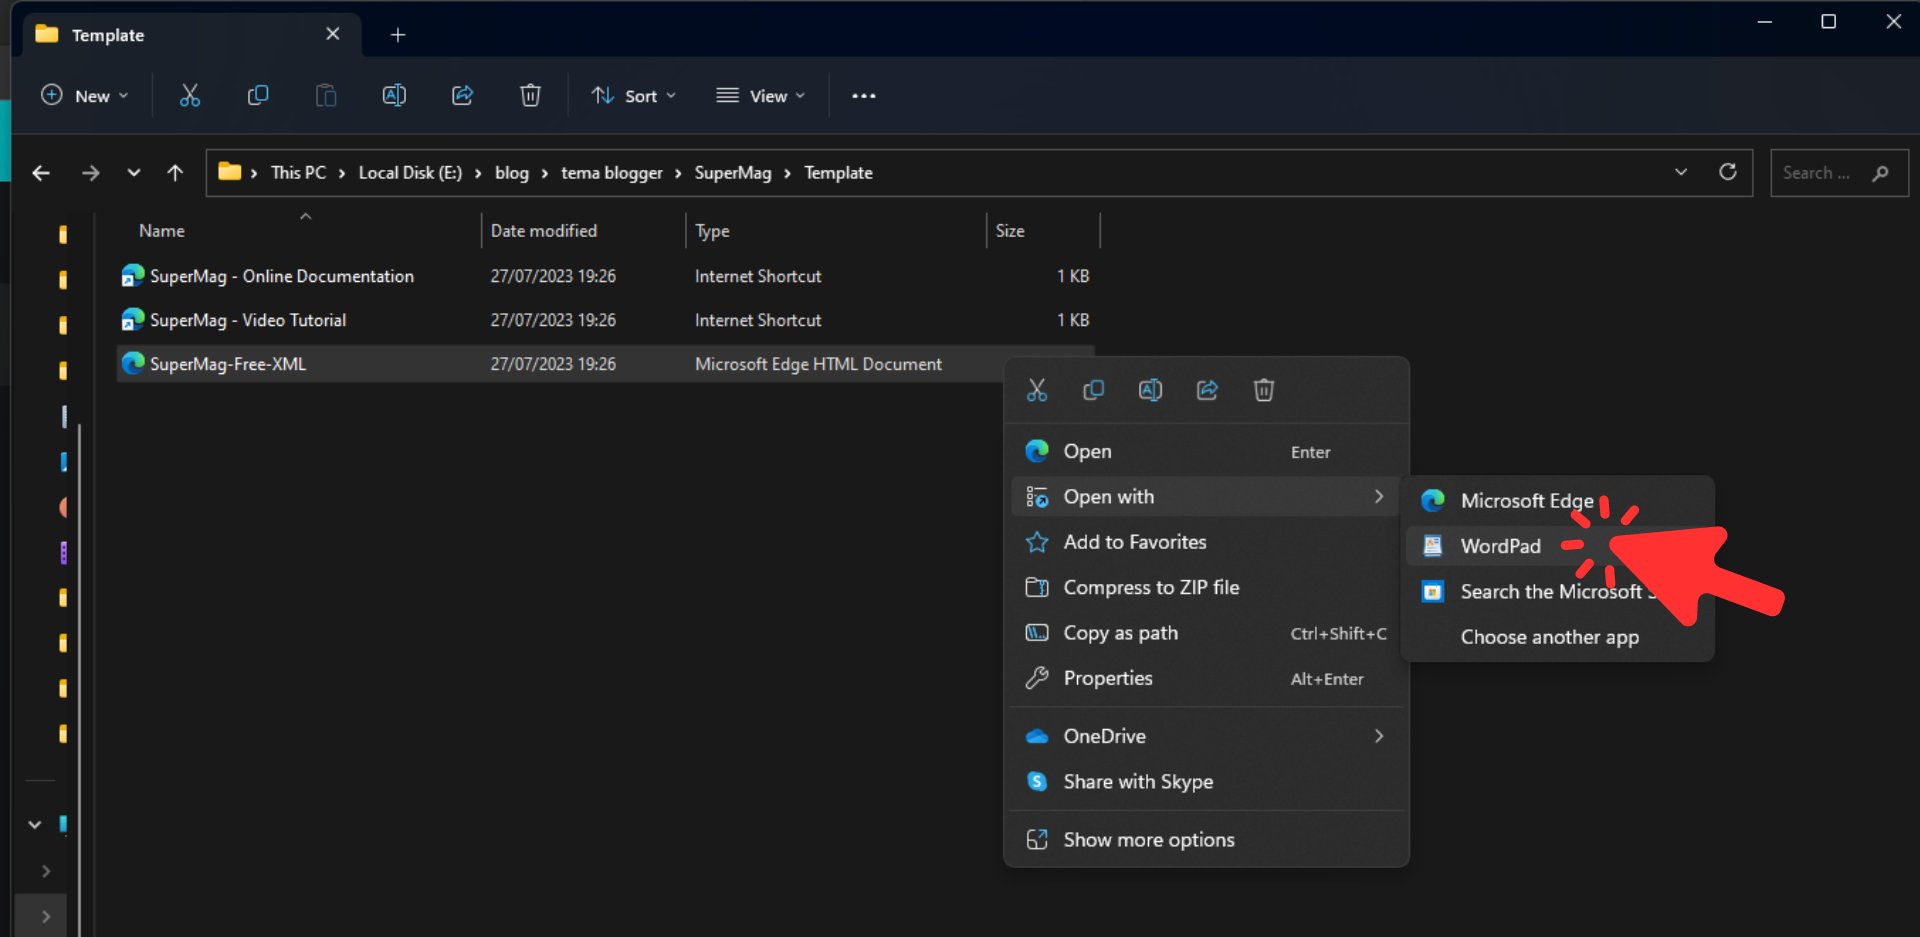Click the Delete trash icon in the toolbar
The image size is (1920, 937).
(x=530, y=96)
